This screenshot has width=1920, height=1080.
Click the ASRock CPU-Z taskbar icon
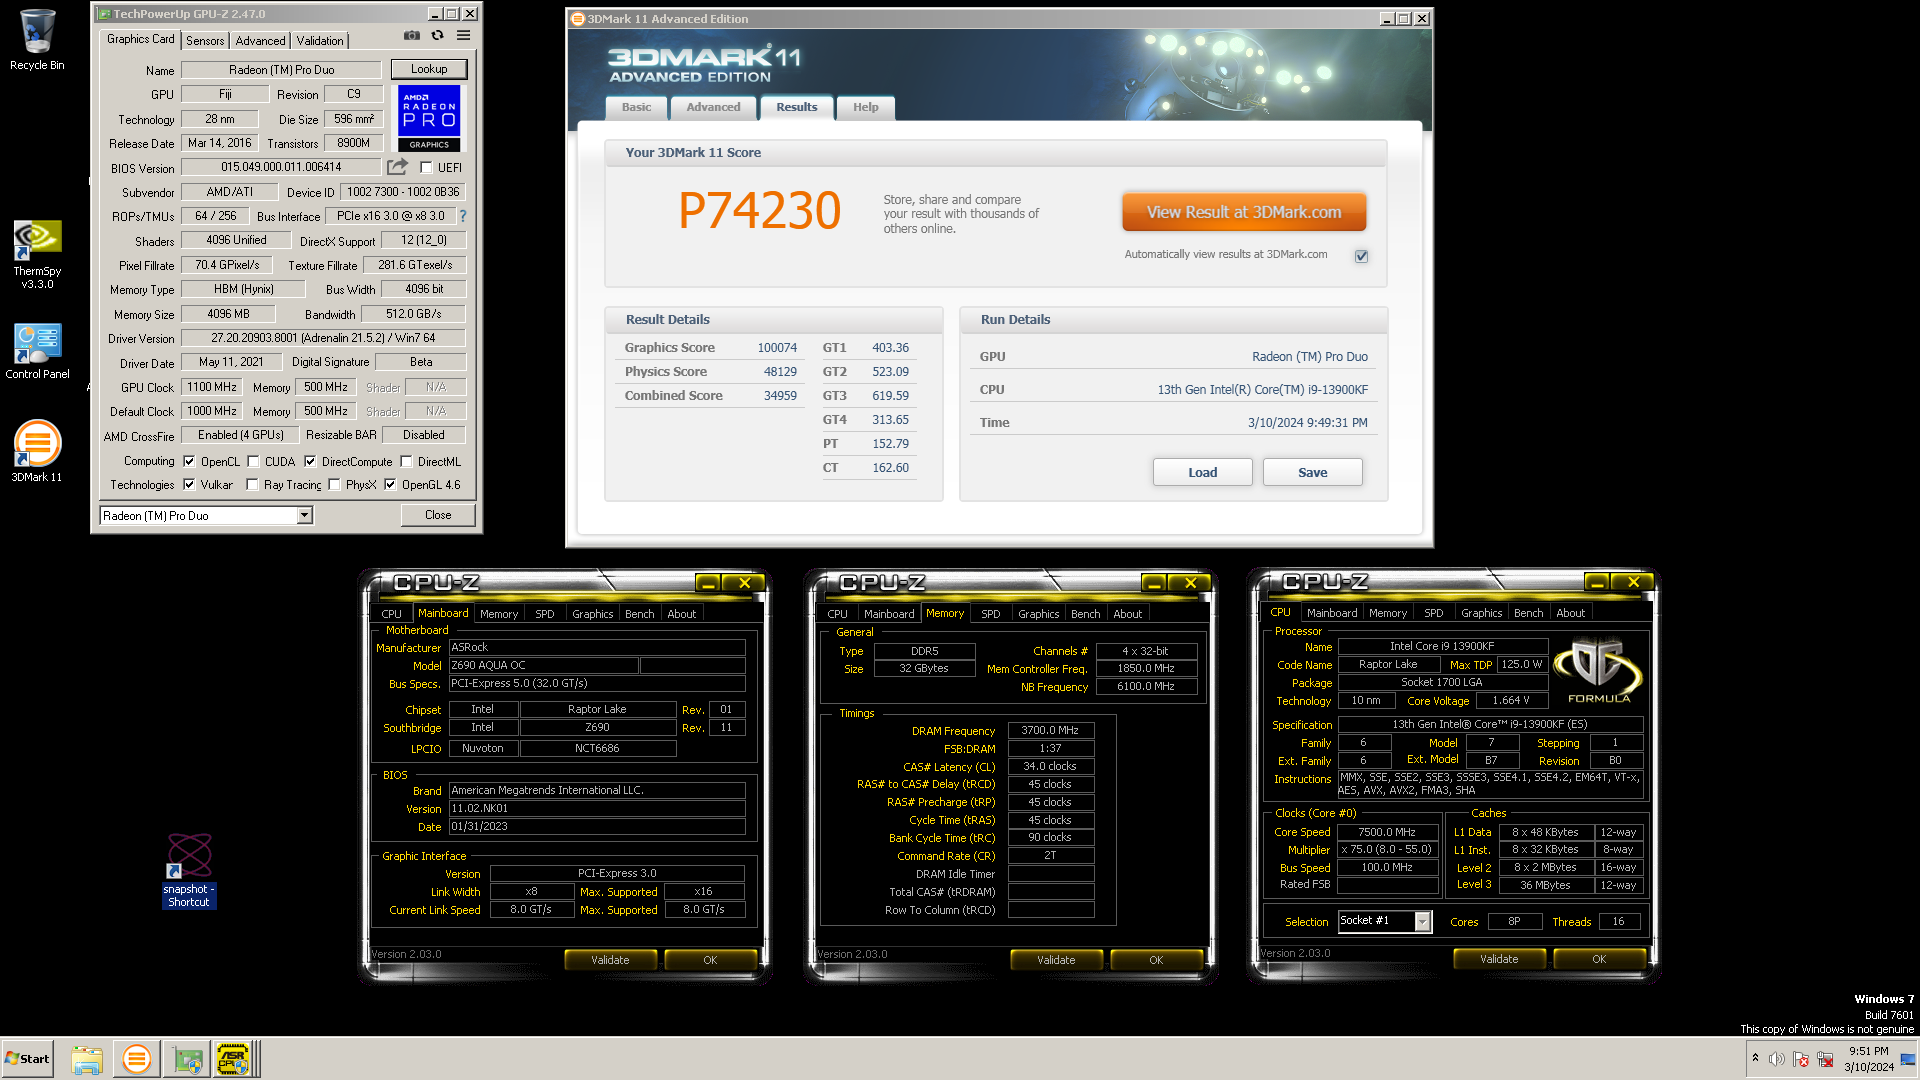(233, 1059)
